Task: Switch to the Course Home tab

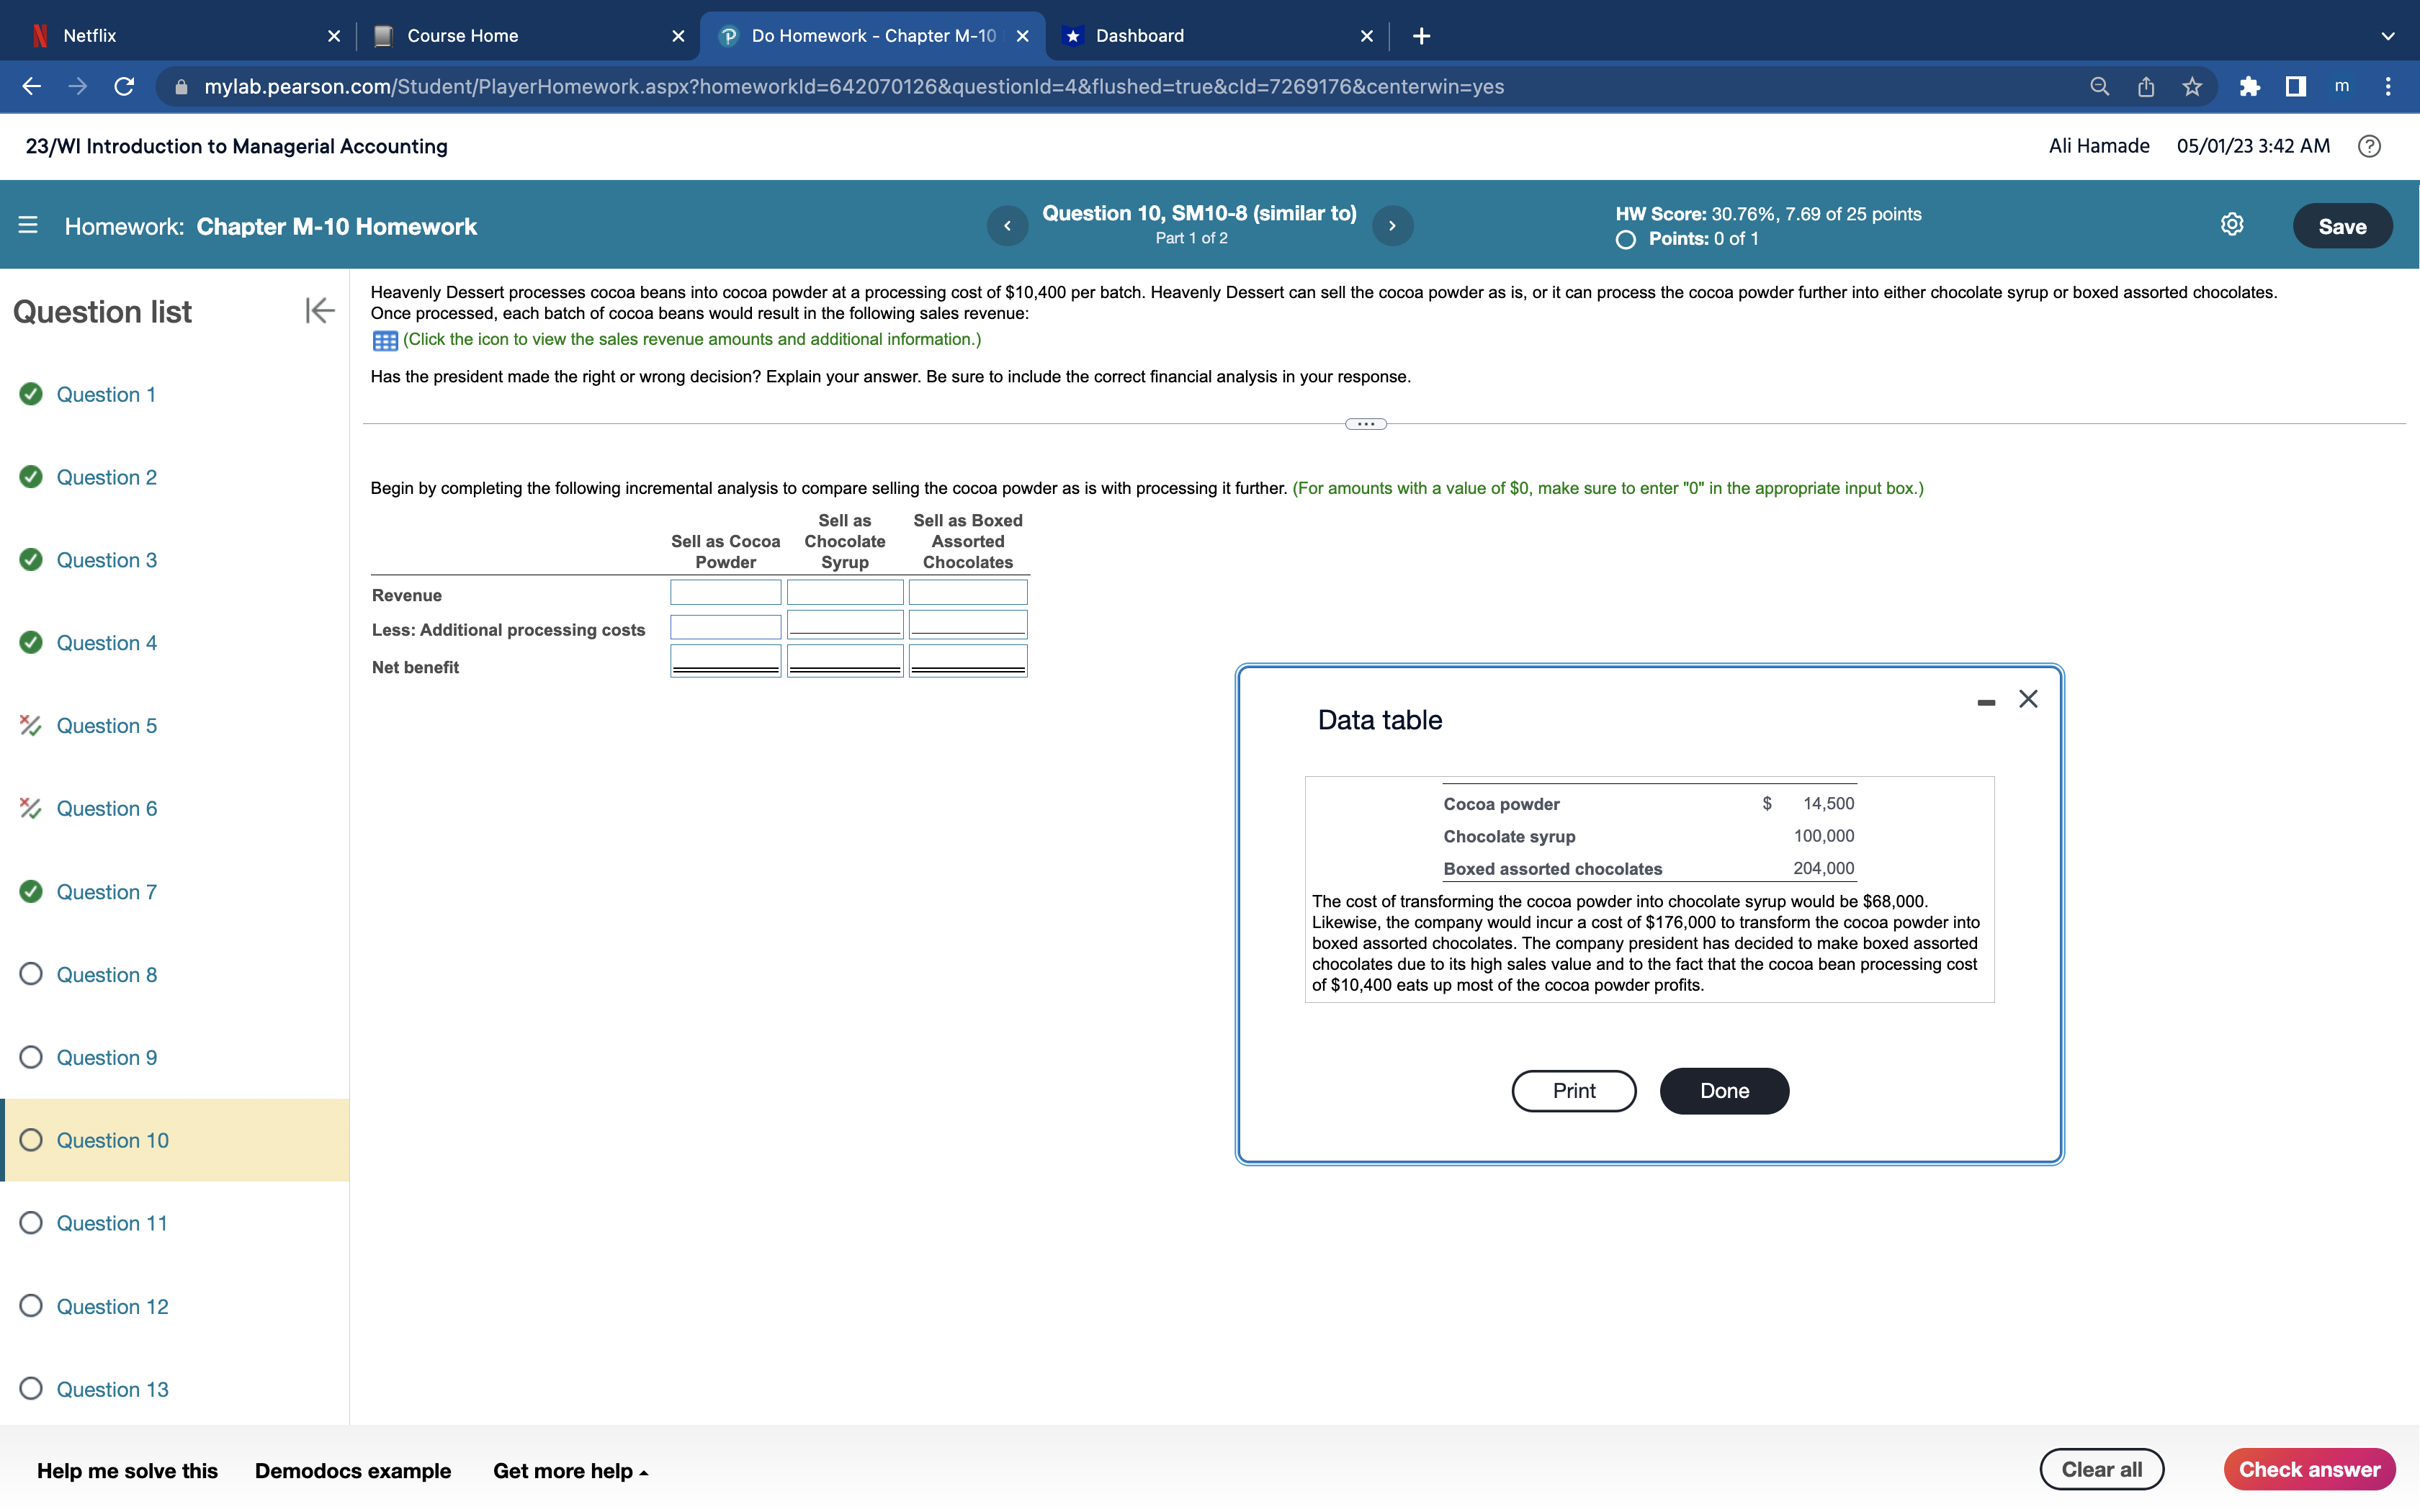Action: (462, 36)
